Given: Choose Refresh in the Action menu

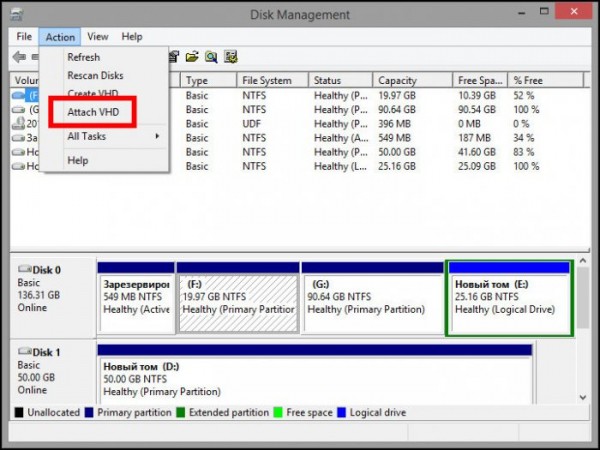Looking at the screenshot, I should [x=83, y=57].
